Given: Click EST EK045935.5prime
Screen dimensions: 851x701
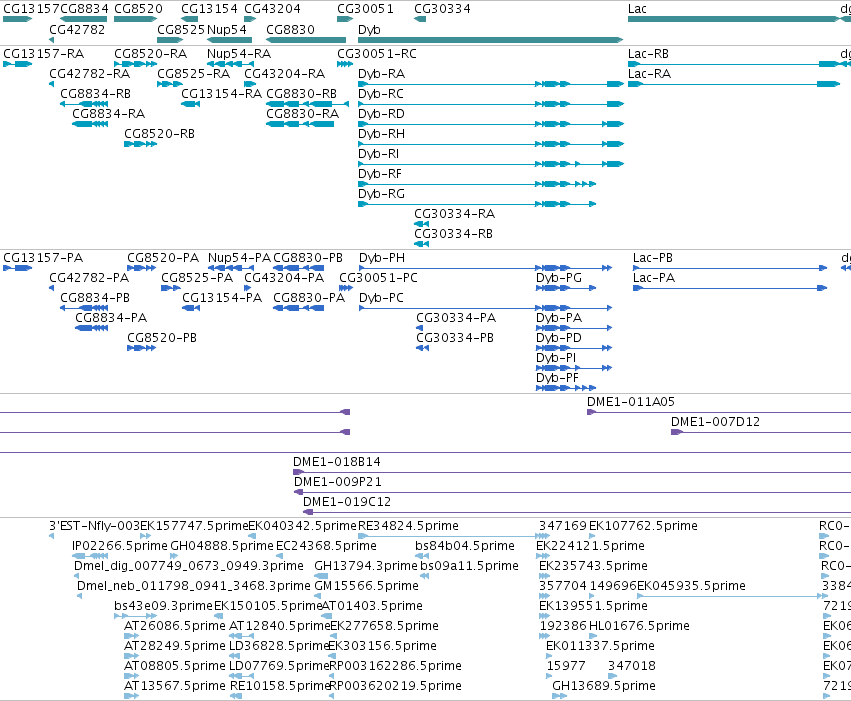Looking at the screenshot, I should click(691, 586).
